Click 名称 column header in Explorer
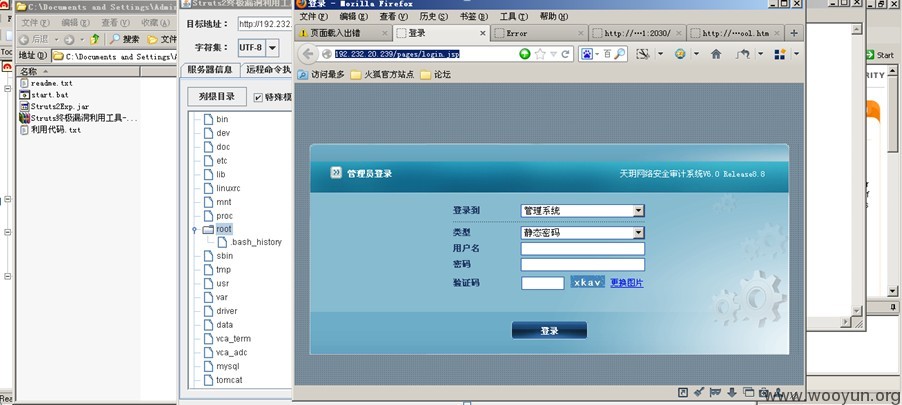 [x=78, y=71]
